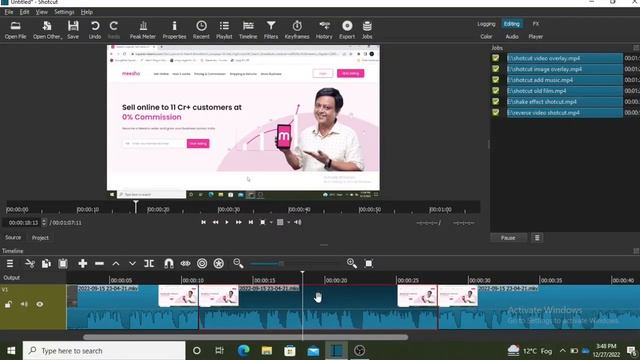Open the View menu

pos(42,12)
